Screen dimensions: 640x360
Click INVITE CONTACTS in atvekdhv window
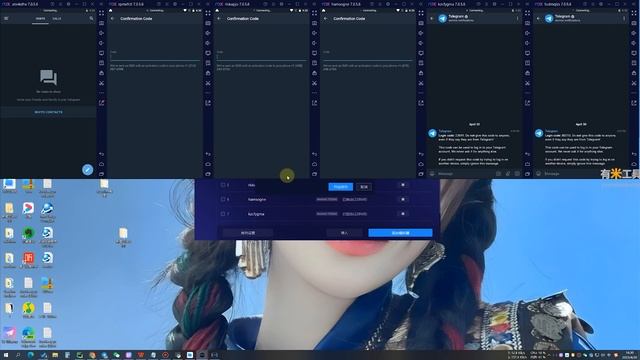coord(49,112)
